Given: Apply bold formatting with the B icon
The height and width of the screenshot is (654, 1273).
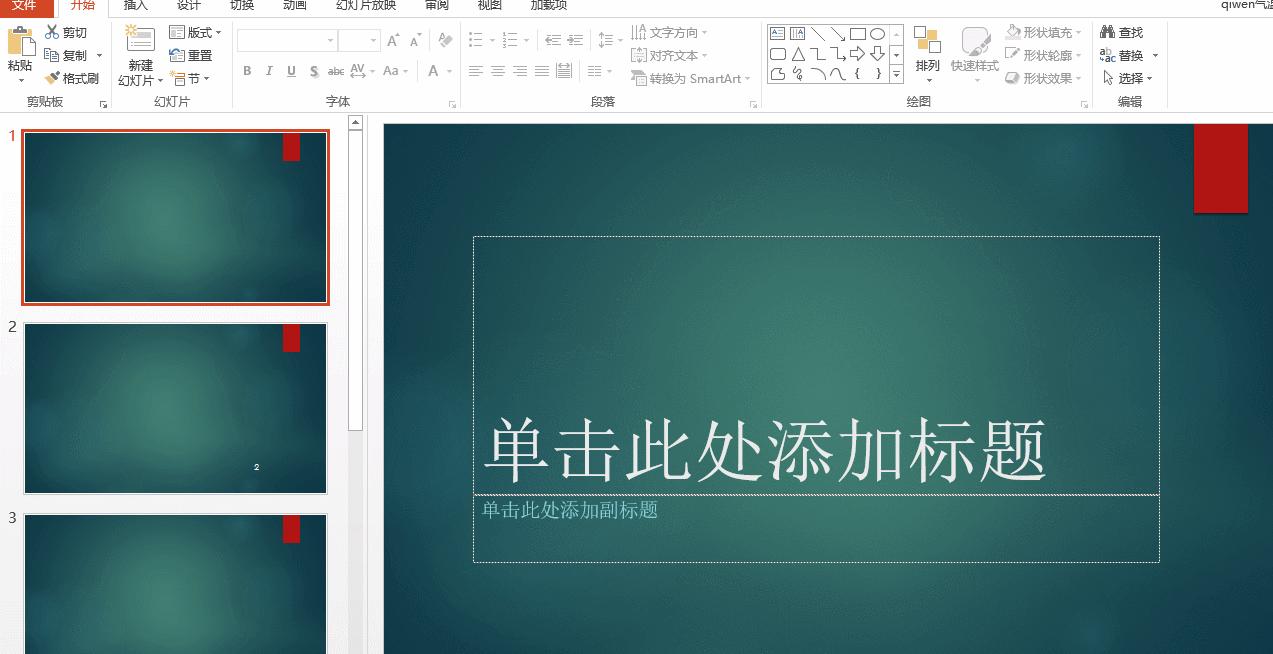Looking at the screenshot, I should [x=247, y=71].
